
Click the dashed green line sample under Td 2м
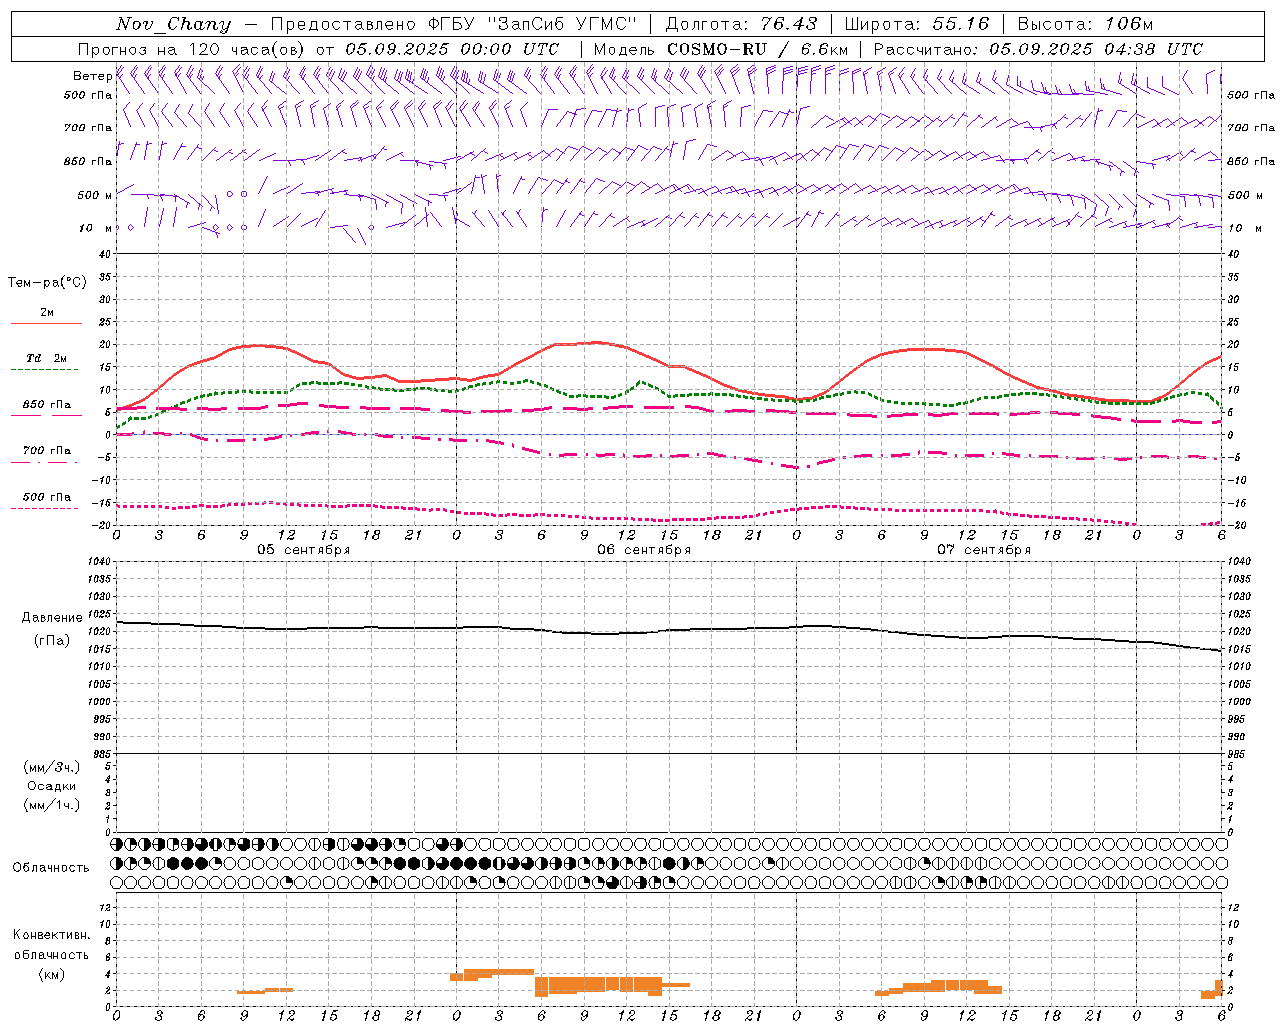[45, 370]
